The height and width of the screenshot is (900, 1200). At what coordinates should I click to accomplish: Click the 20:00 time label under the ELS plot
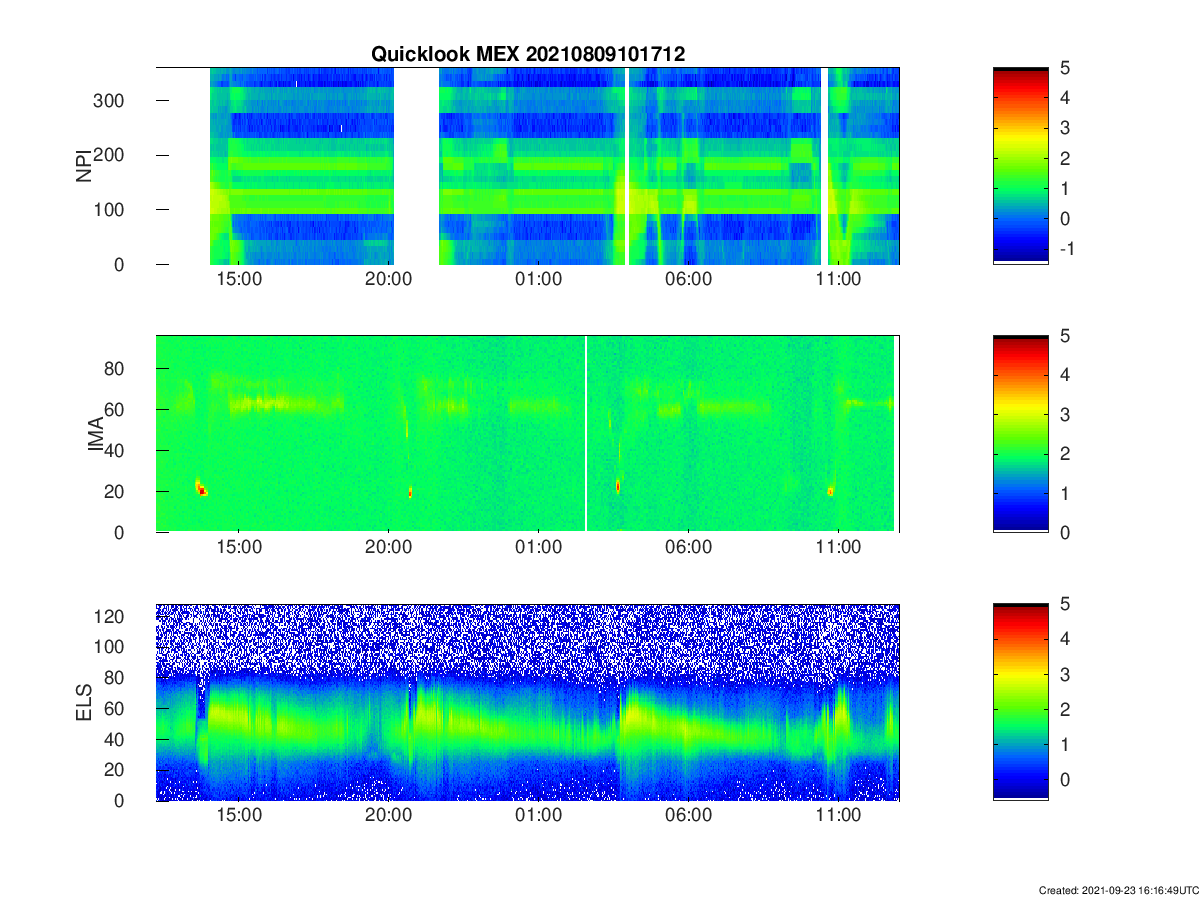click(x=389, y=815)
